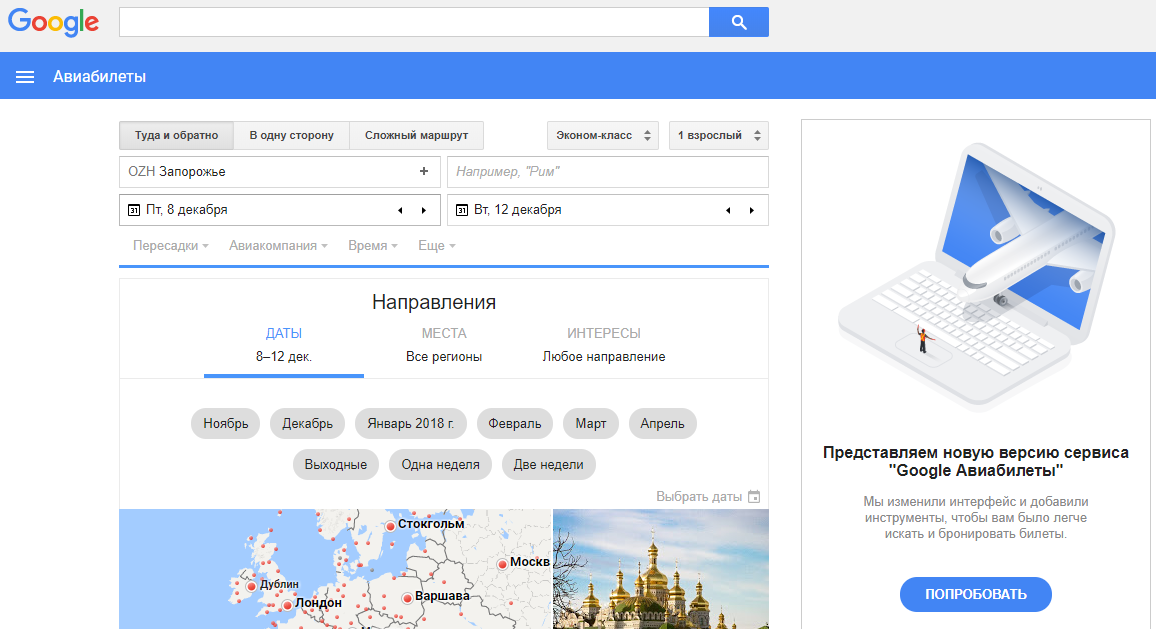Screen dimensions: 1156x629
Task: Toggle the Март month chip
Action: (591, 423)
